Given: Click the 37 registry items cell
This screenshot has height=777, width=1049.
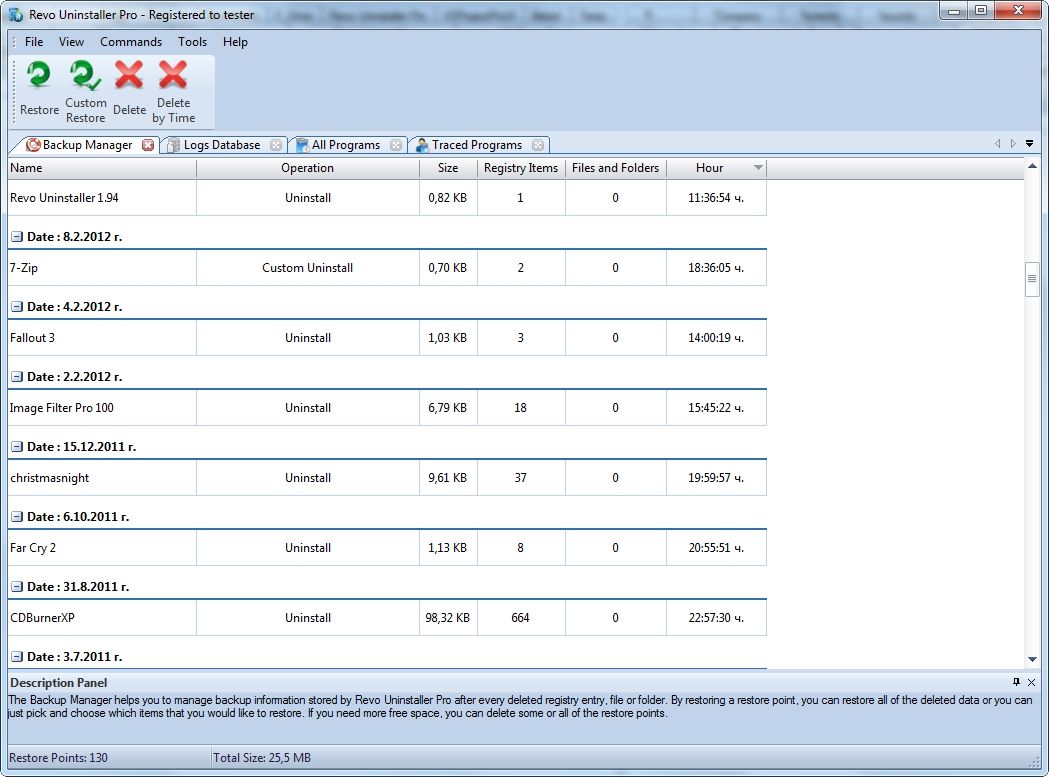Looking at the screenshot, I should click(x=521, y=478).
